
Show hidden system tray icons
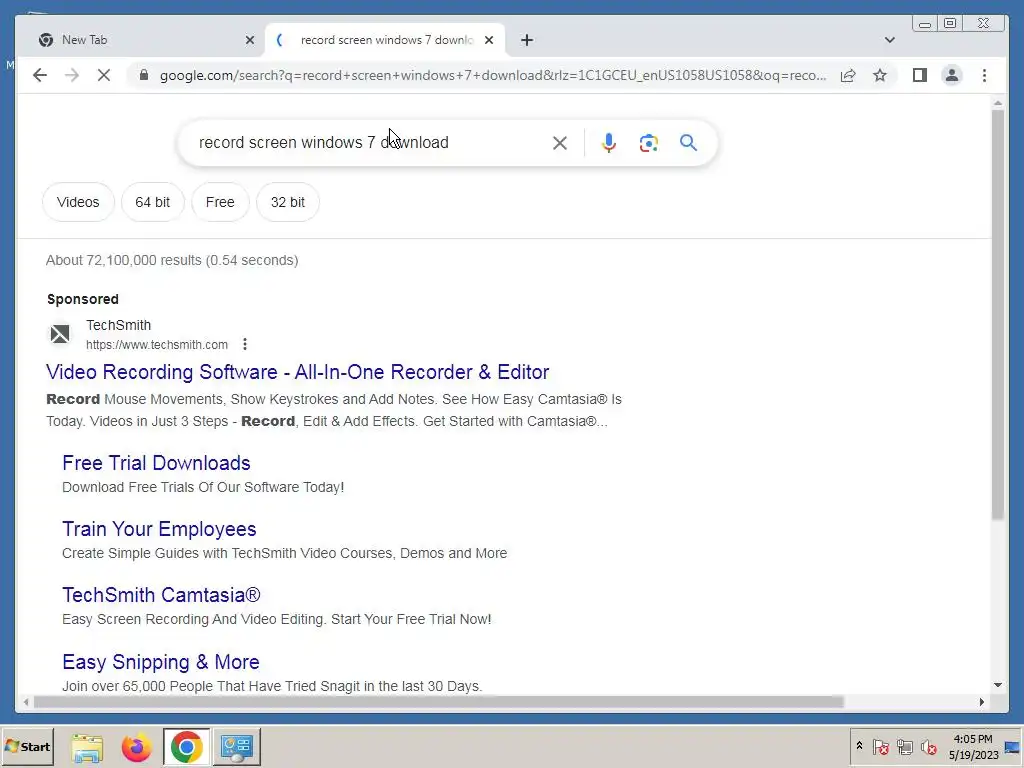coord(859,746)
